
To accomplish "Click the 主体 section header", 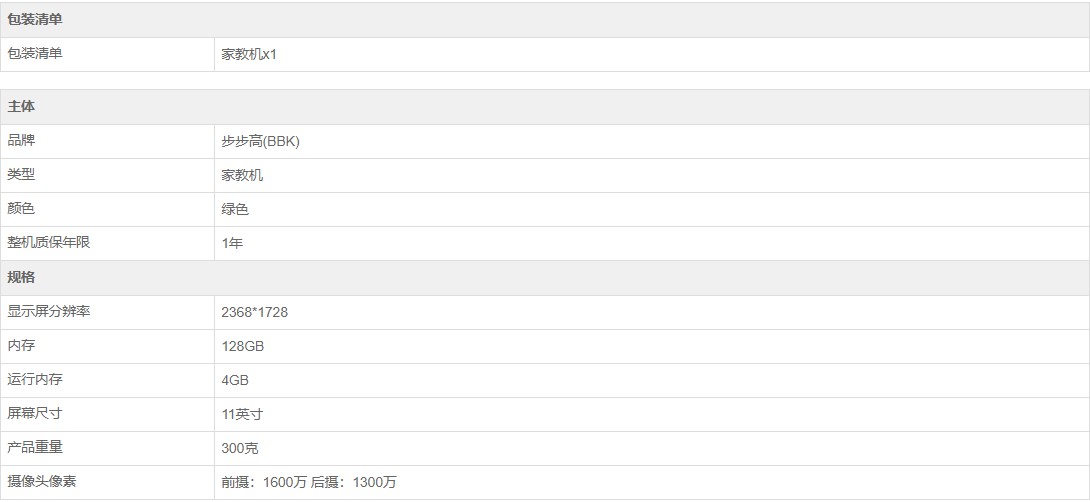I will [21, 107].
